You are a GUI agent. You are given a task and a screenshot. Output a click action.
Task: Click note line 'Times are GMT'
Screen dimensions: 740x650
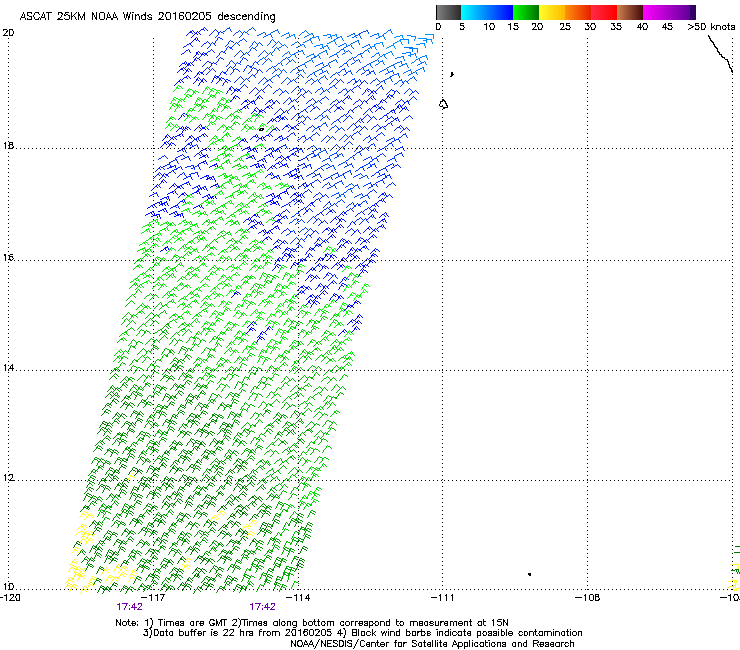(x=193, y=623)
